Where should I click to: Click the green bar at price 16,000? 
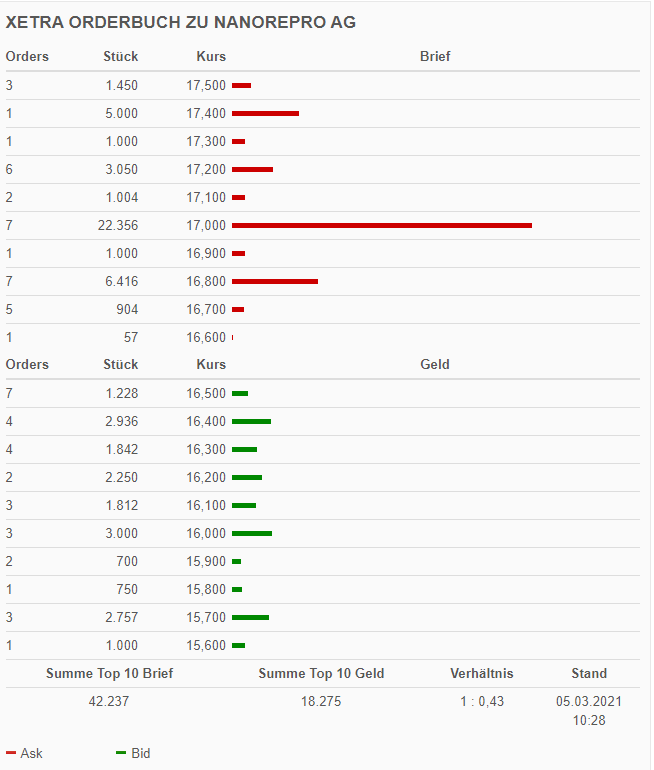pyautogui.click(x=252, y=533)
